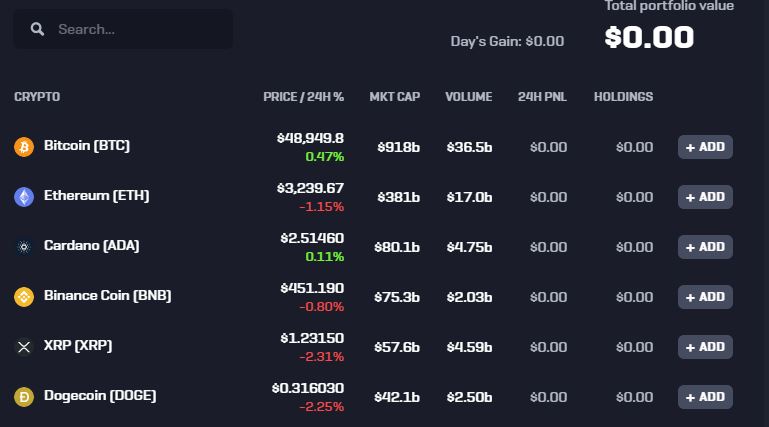The height and width of the screenshot is (427, 769).
Task: Click the XRP cross logo icon
Action: pyautogui.click(x=24, y=347)
